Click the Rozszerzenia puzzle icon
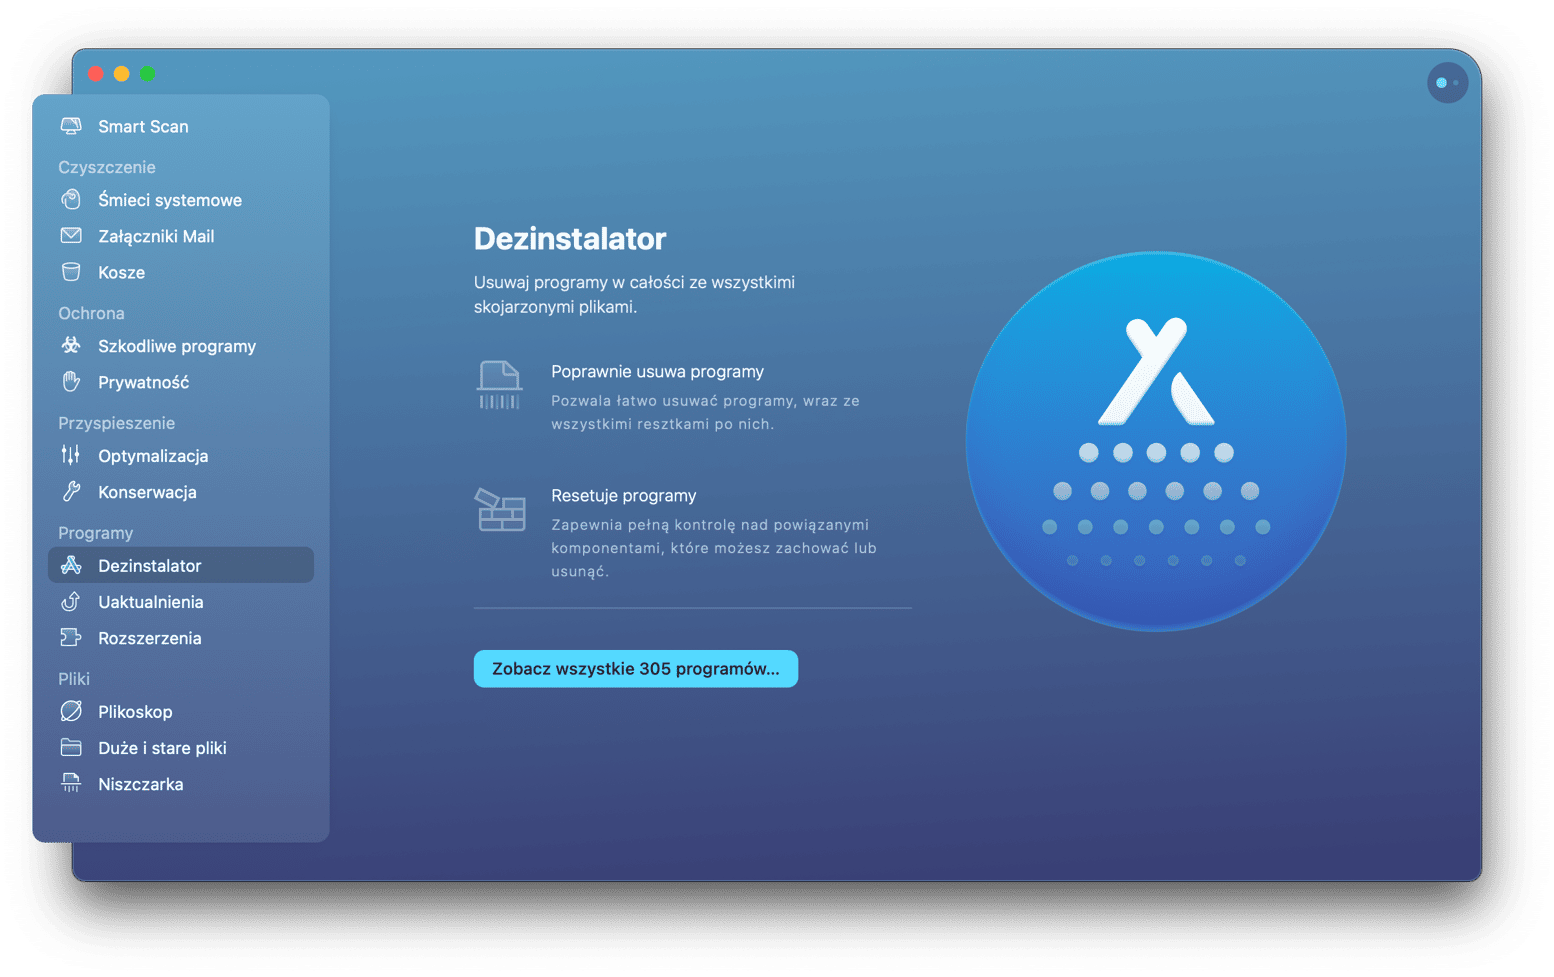1554x977 pixels. (71, 638)
